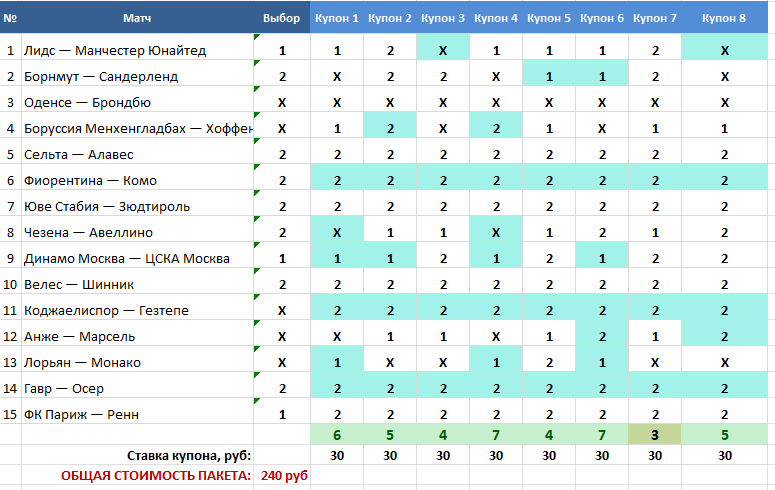Select the Гавр — Осер match cell

pos(137,389)
